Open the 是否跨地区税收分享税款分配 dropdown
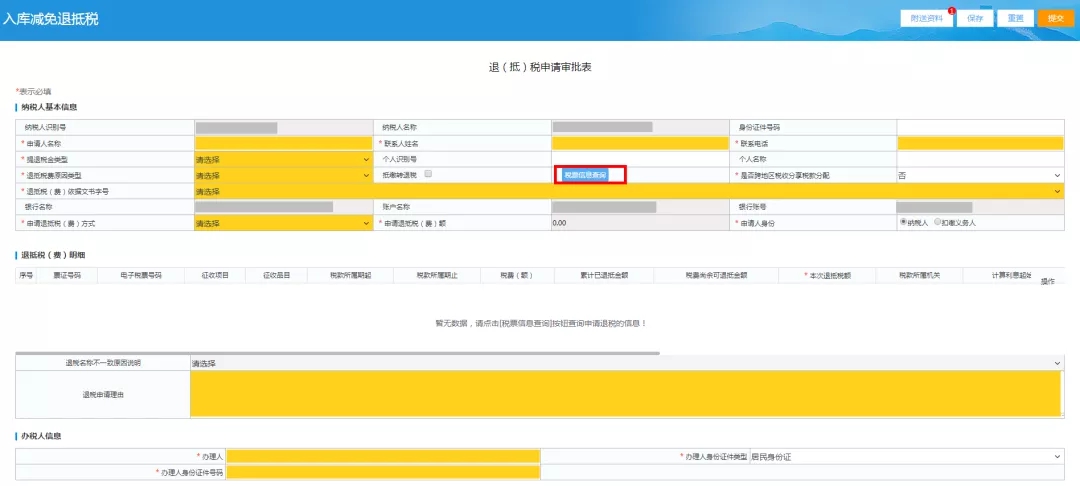The width and height of the screenshot is (1080, 486). 980,176
